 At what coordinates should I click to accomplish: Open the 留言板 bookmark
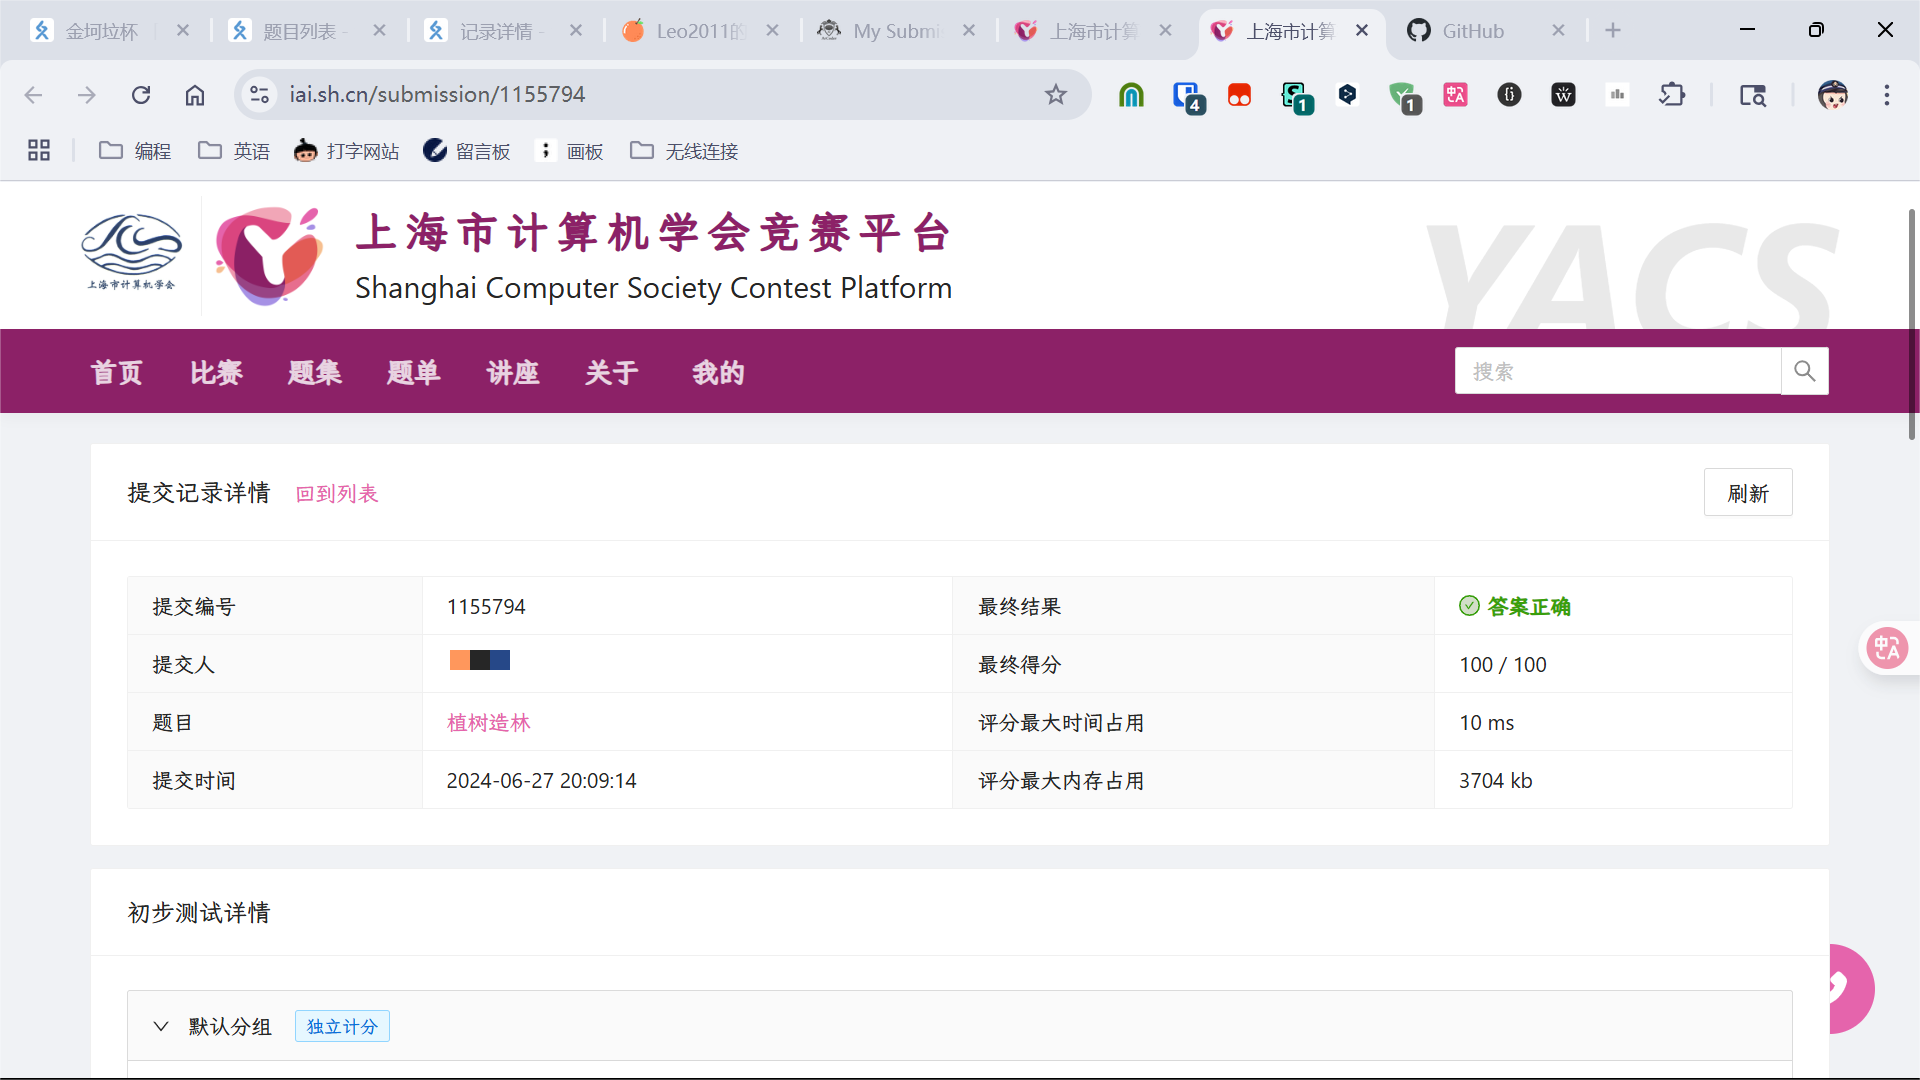(467, 151)
